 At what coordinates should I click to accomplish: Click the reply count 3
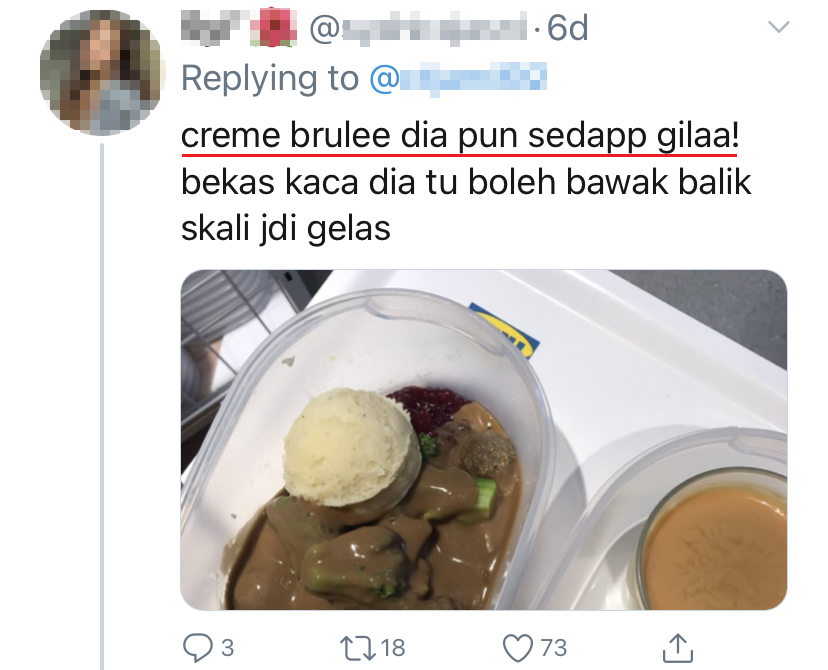[x=228, y=648]
